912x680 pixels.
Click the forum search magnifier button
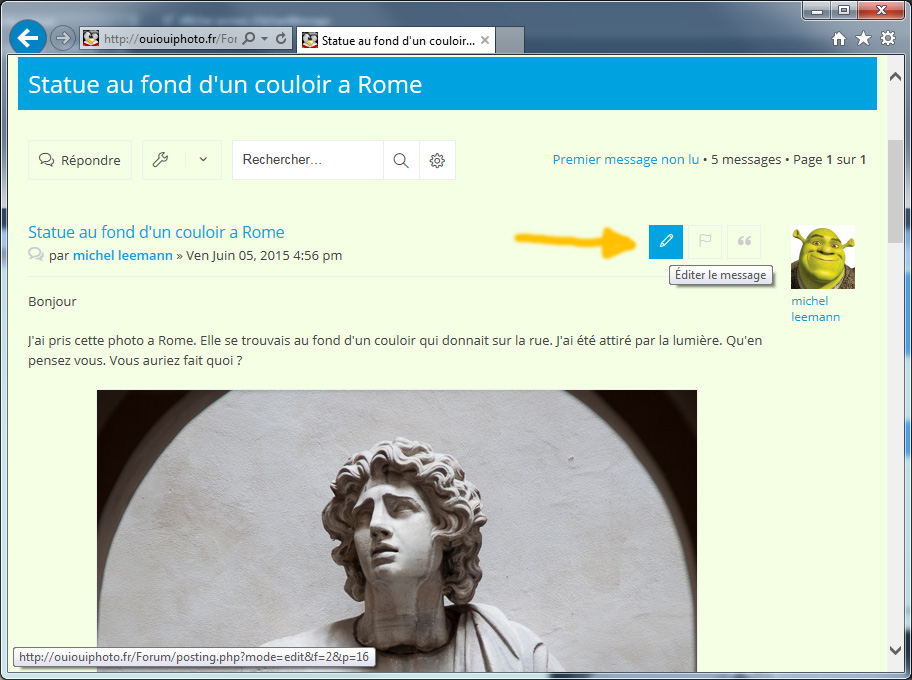[401, 160]
